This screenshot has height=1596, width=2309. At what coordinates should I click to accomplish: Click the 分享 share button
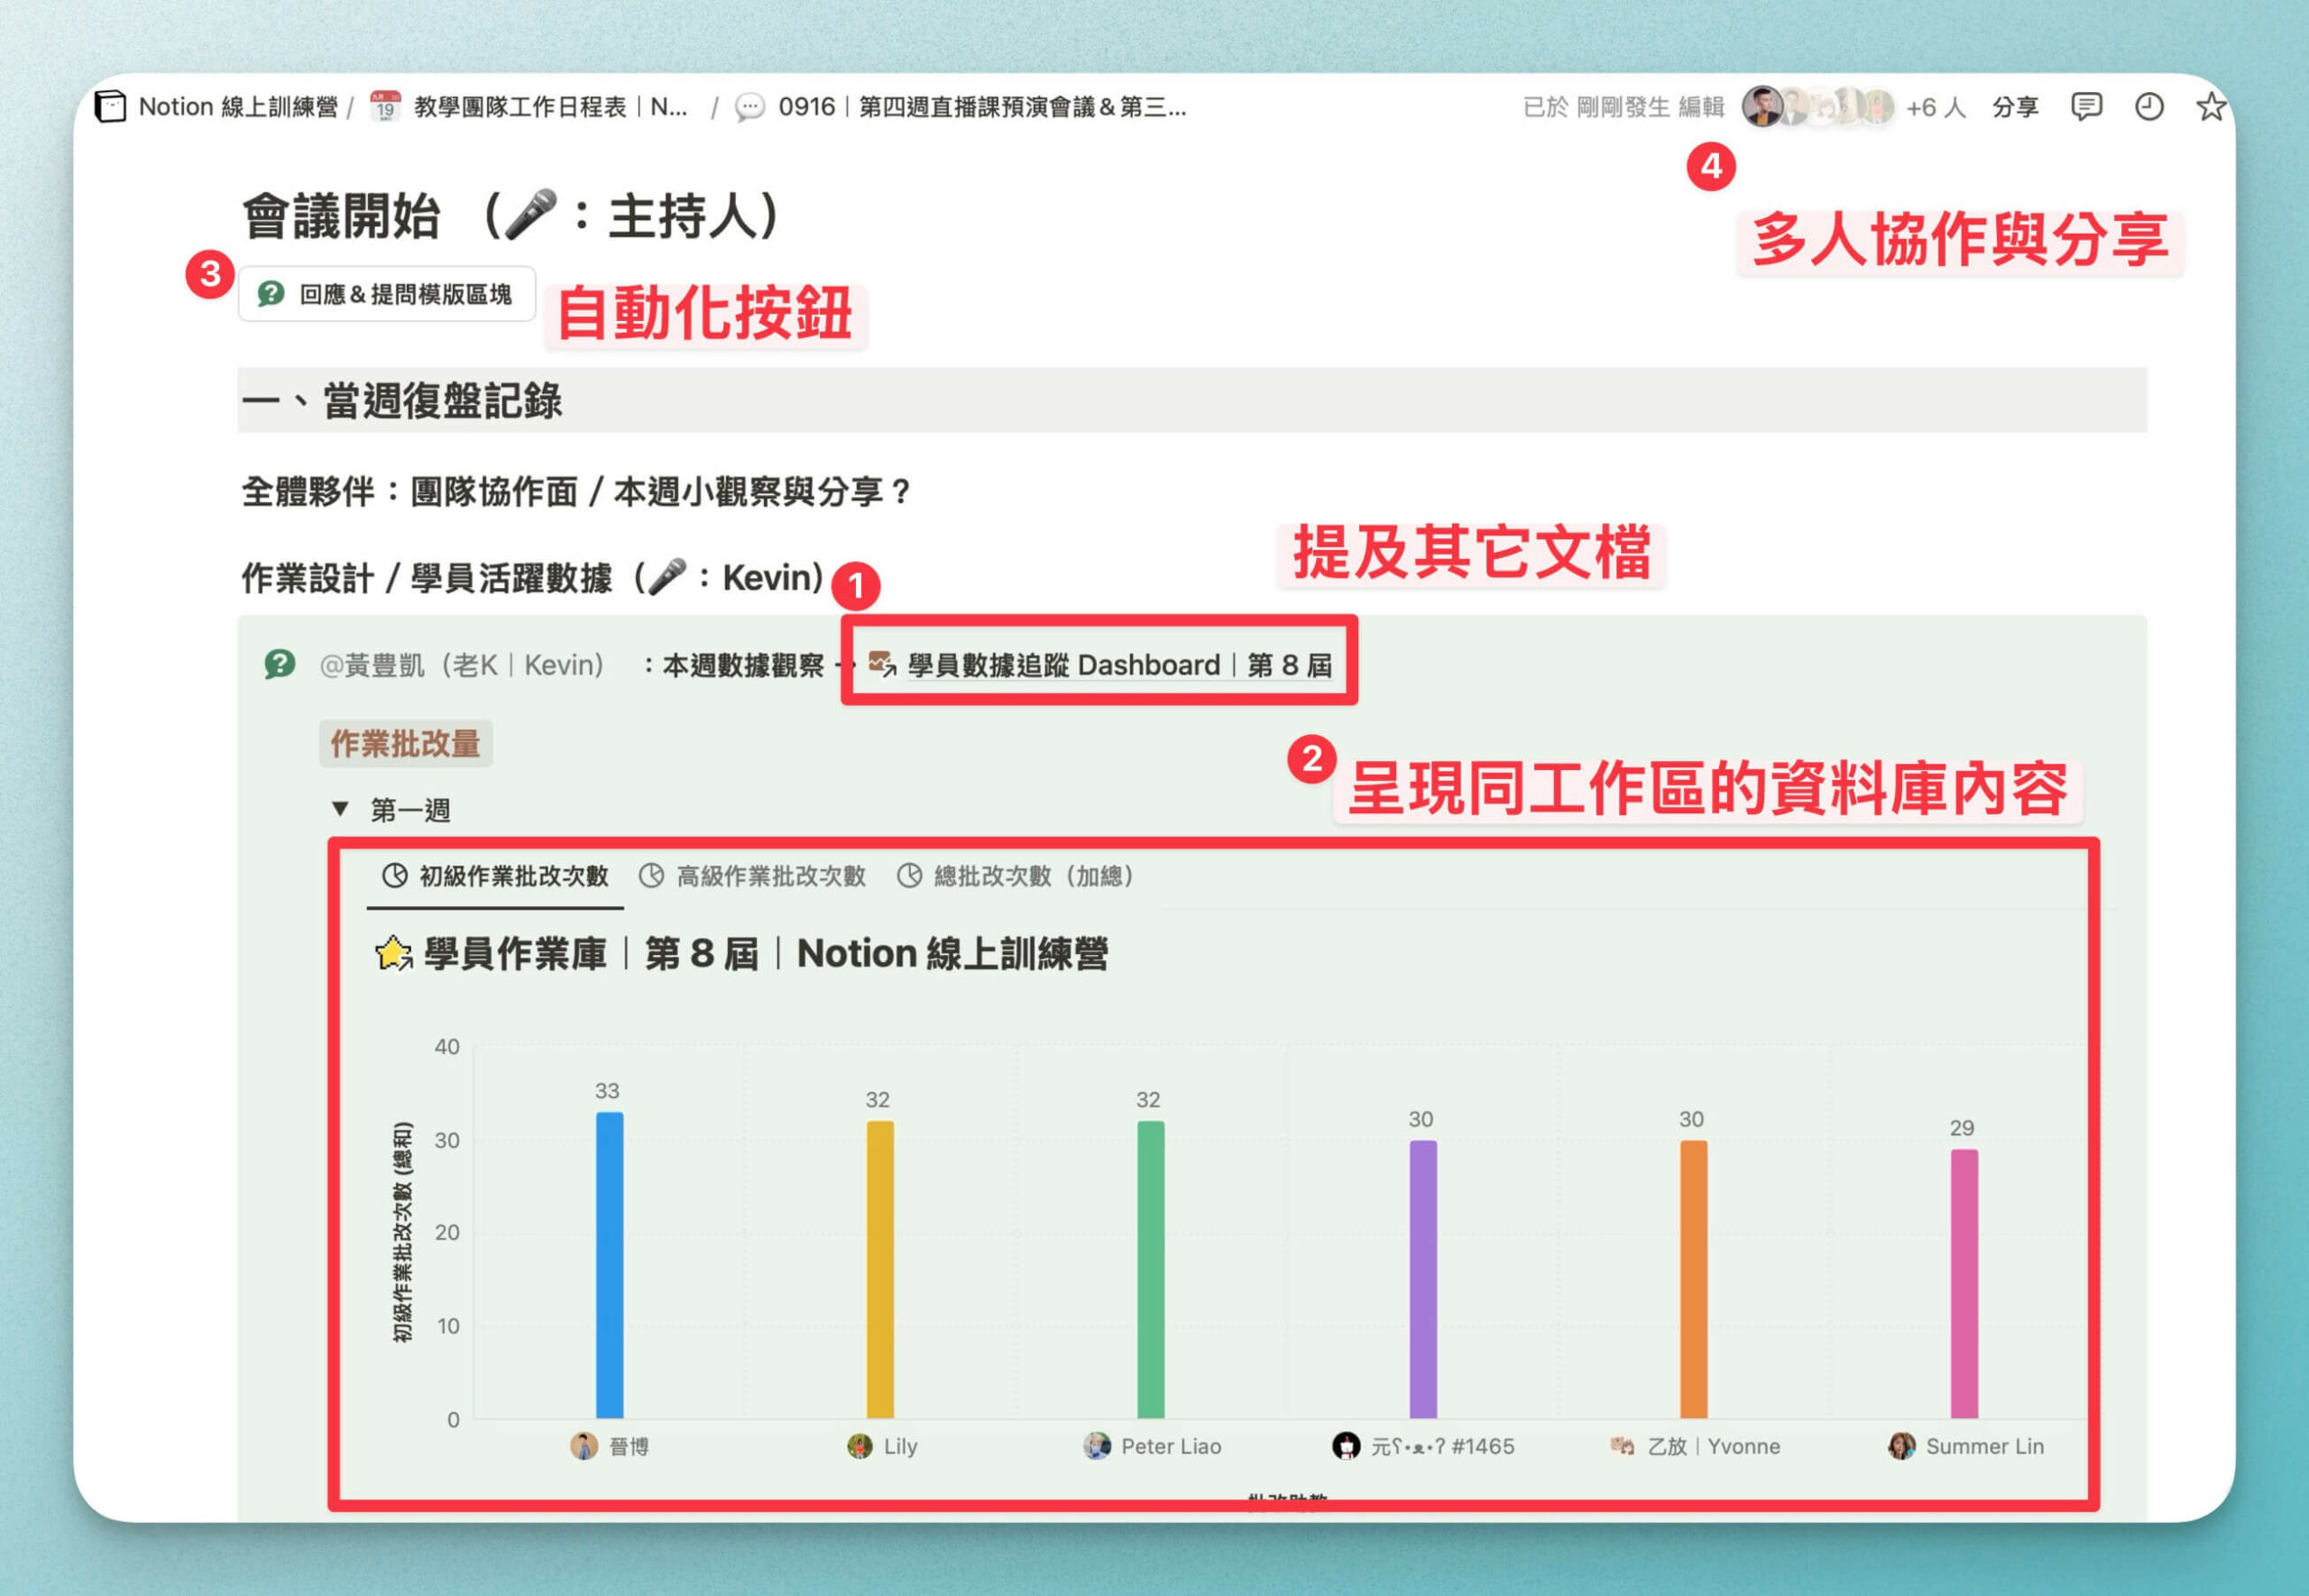[2015, 107]
